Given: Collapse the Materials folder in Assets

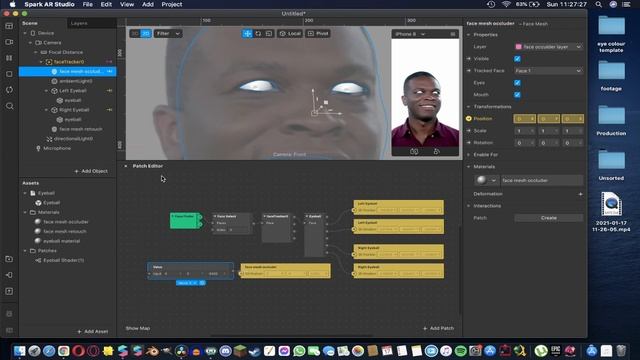Looking at the screenshot, I should (25, 212).
